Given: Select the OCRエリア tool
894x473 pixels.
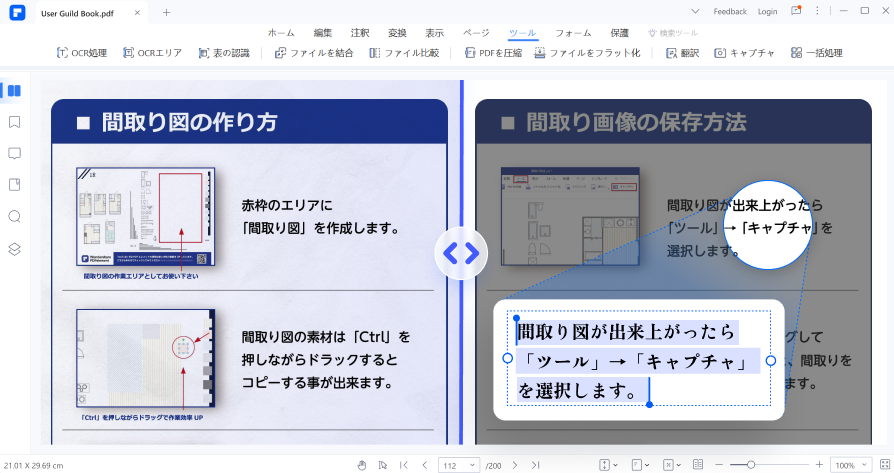Looking at the screenshot, I should point(152,53).
